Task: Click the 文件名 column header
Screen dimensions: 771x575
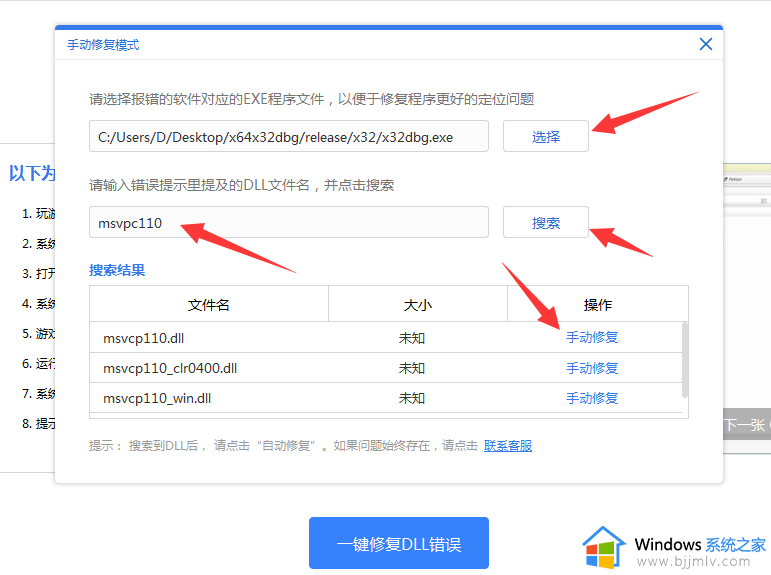Action: pyautogui.click(x=209, y=304)
